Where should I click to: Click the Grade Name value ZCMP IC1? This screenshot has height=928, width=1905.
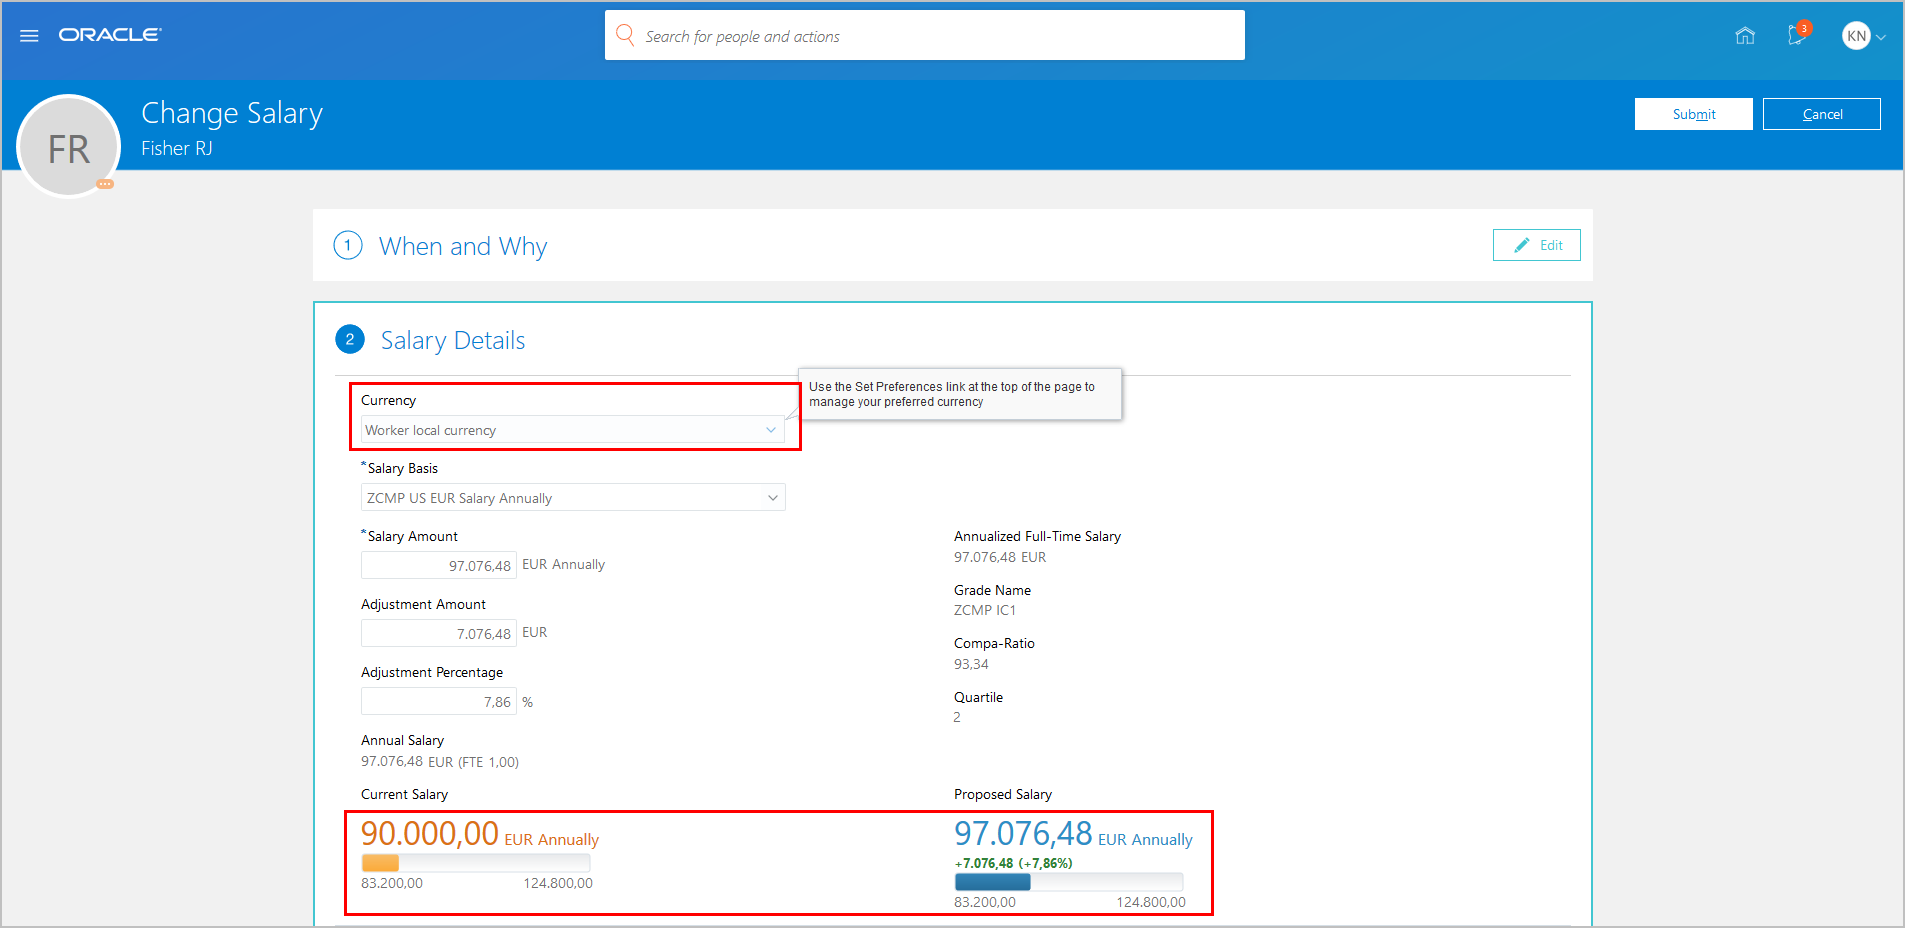pos(985,610)
